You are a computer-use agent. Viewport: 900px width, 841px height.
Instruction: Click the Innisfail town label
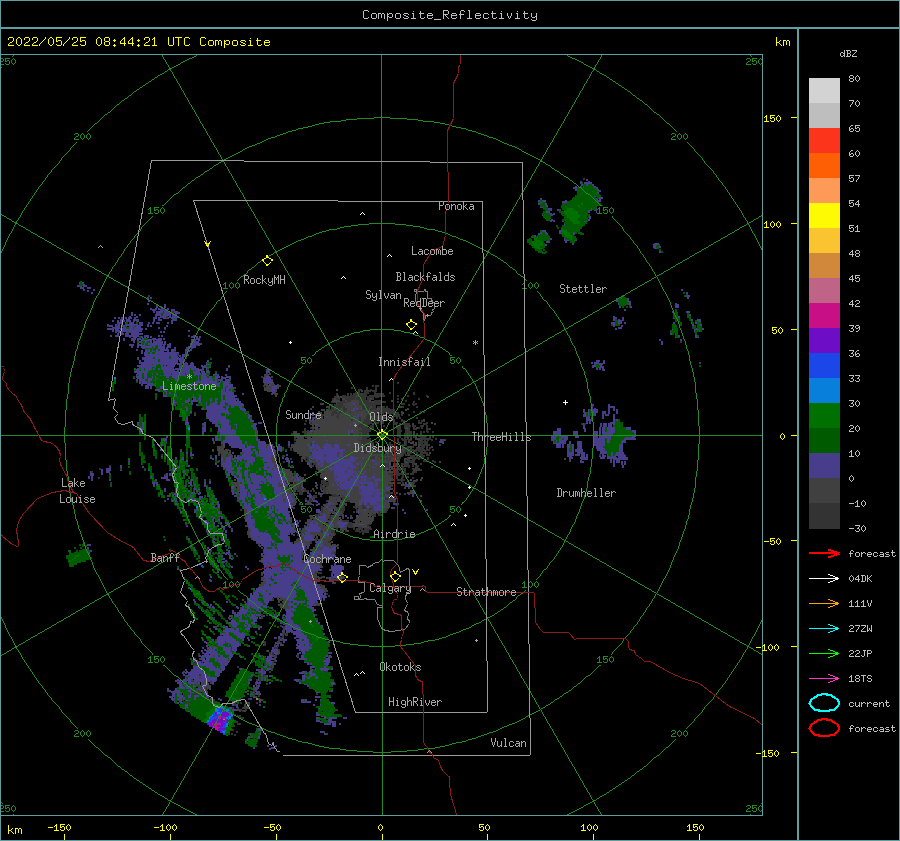pyautogui.click(x=404, y=362)
